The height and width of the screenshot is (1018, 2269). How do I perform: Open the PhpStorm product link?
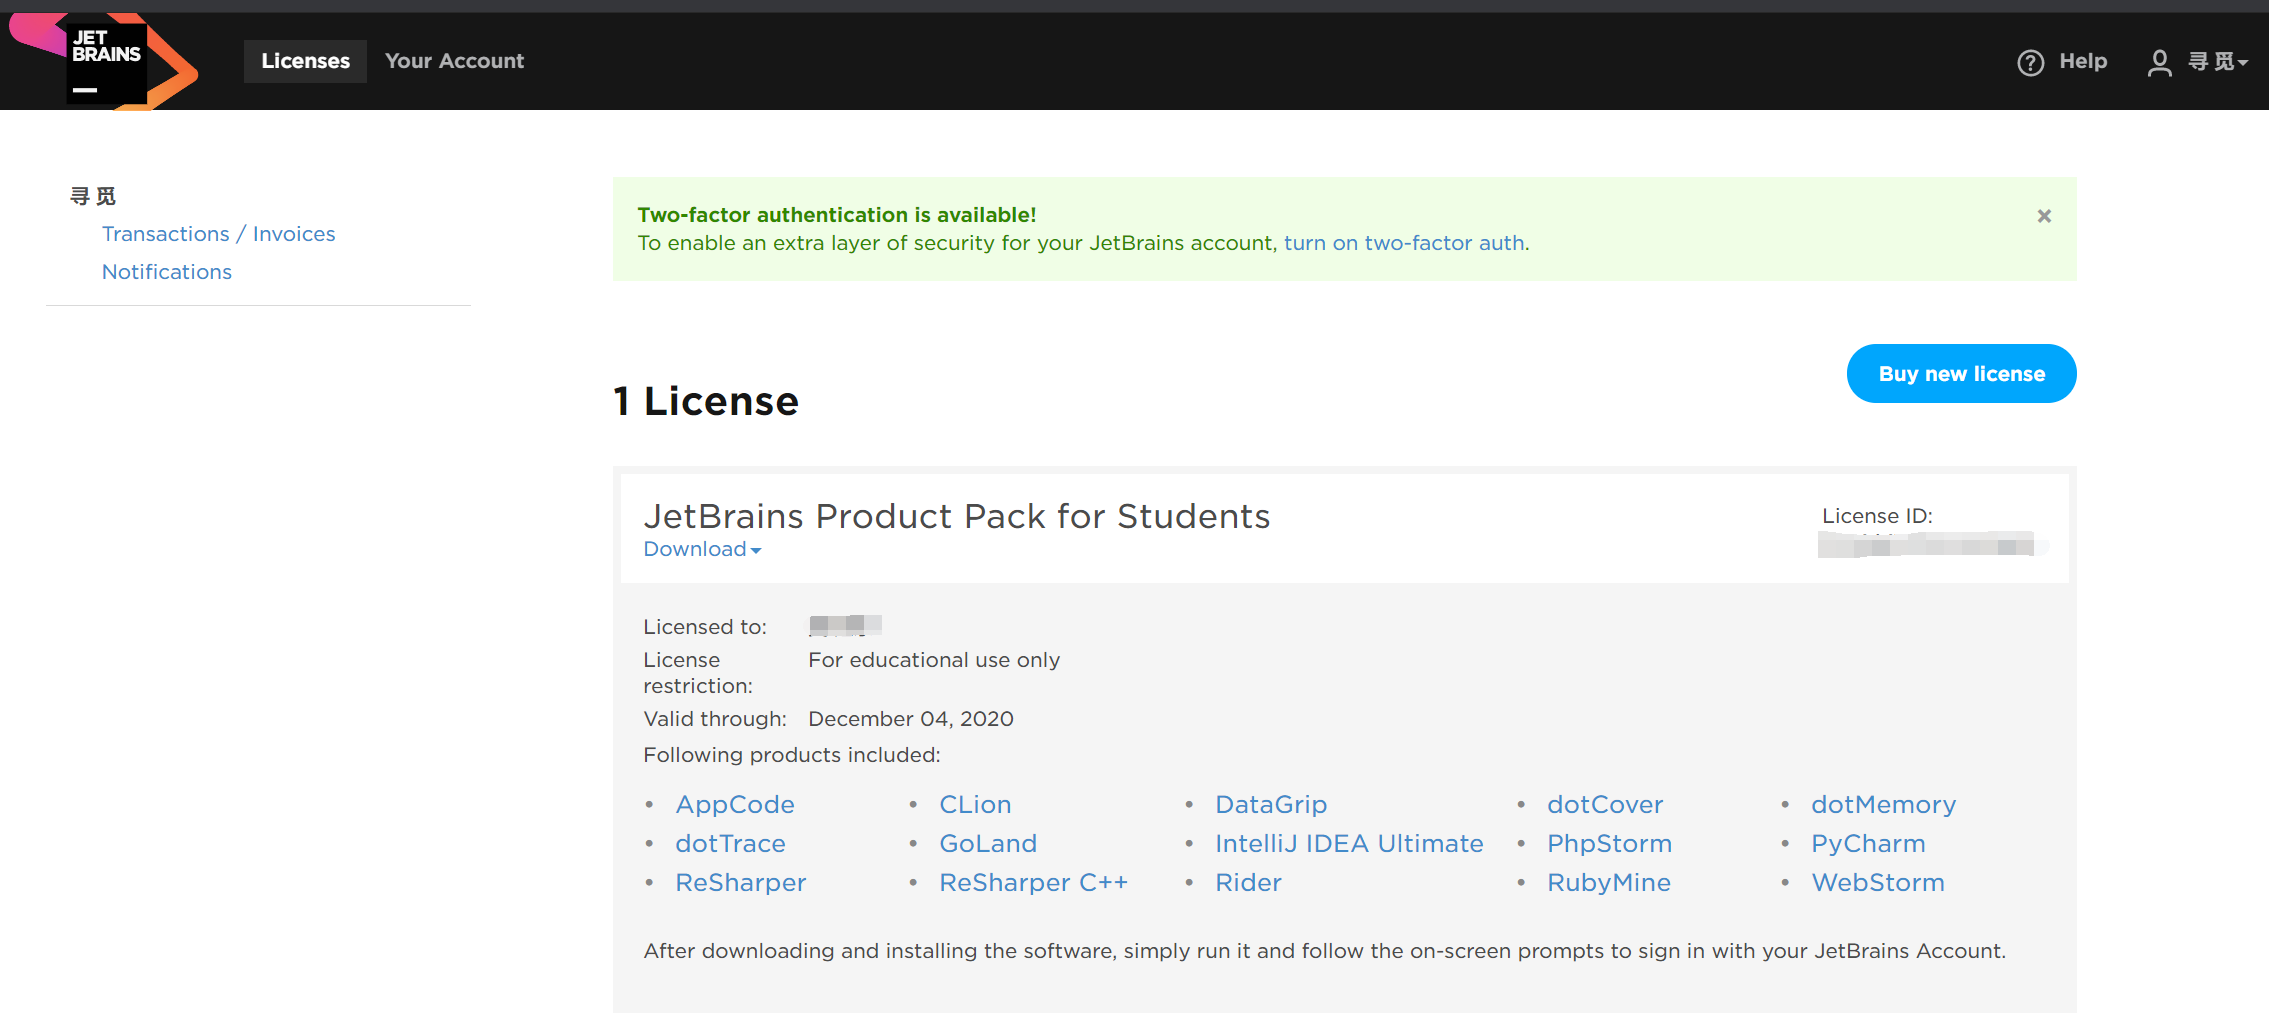tap(1609, 844)
